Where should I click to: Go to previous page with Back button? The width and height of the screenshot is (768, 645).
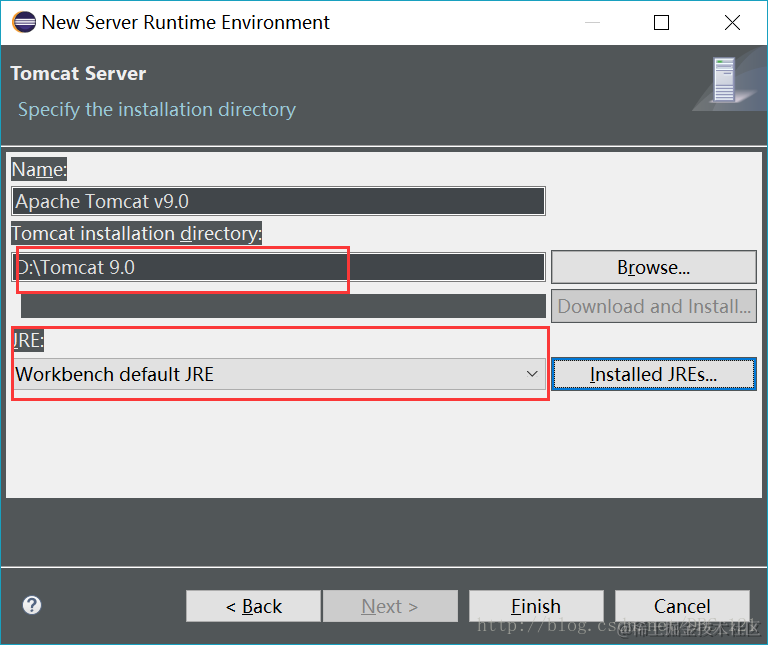tap(253, 606)
